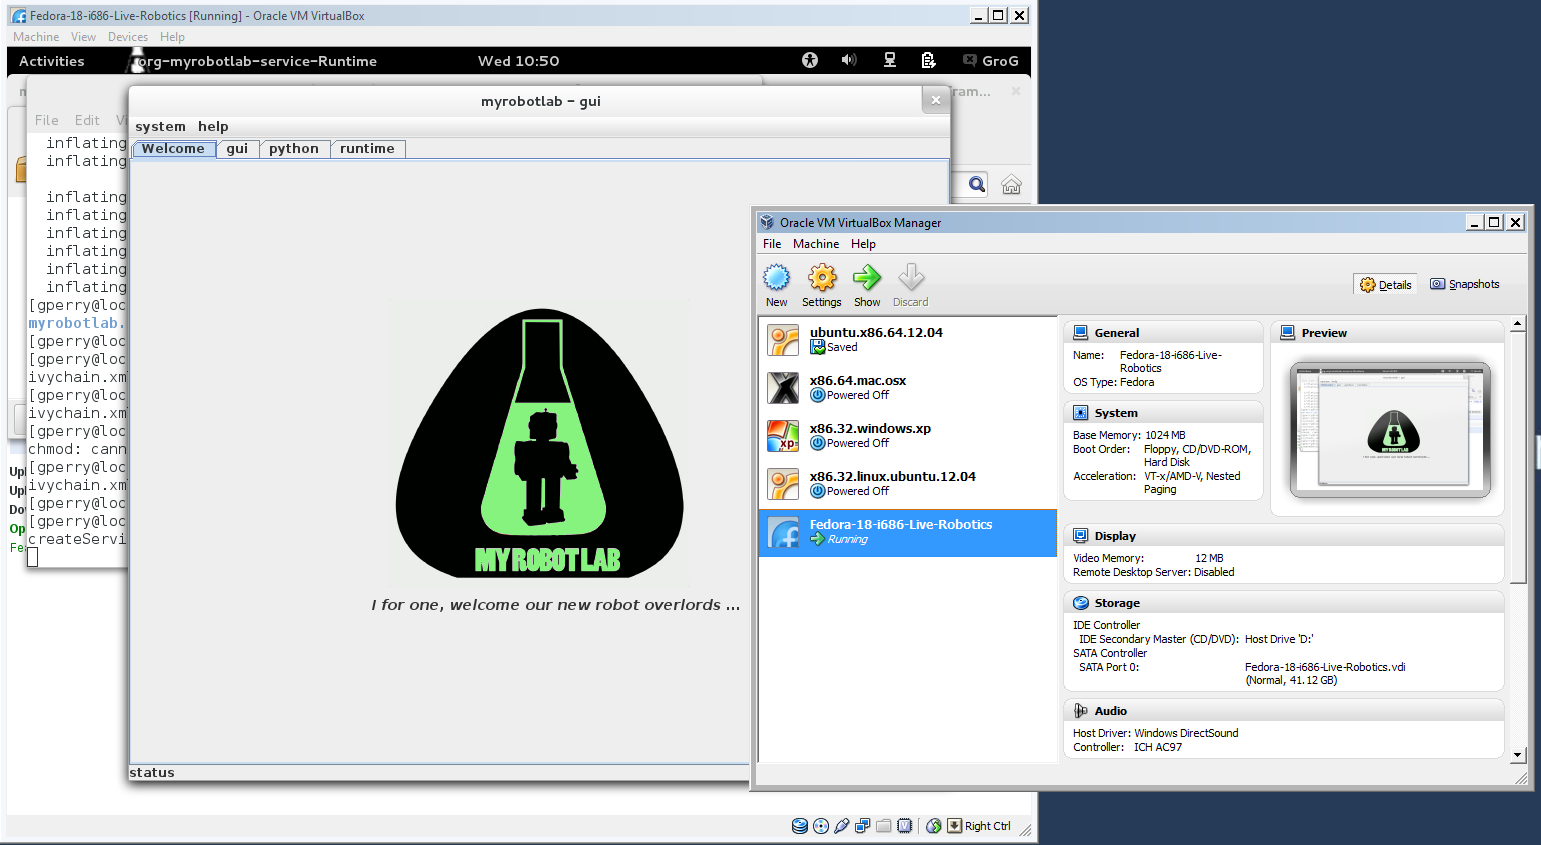Open the volume speaker icon in top bar
The width and height of the screenshot is (1541, 845).
pos(849,60)
